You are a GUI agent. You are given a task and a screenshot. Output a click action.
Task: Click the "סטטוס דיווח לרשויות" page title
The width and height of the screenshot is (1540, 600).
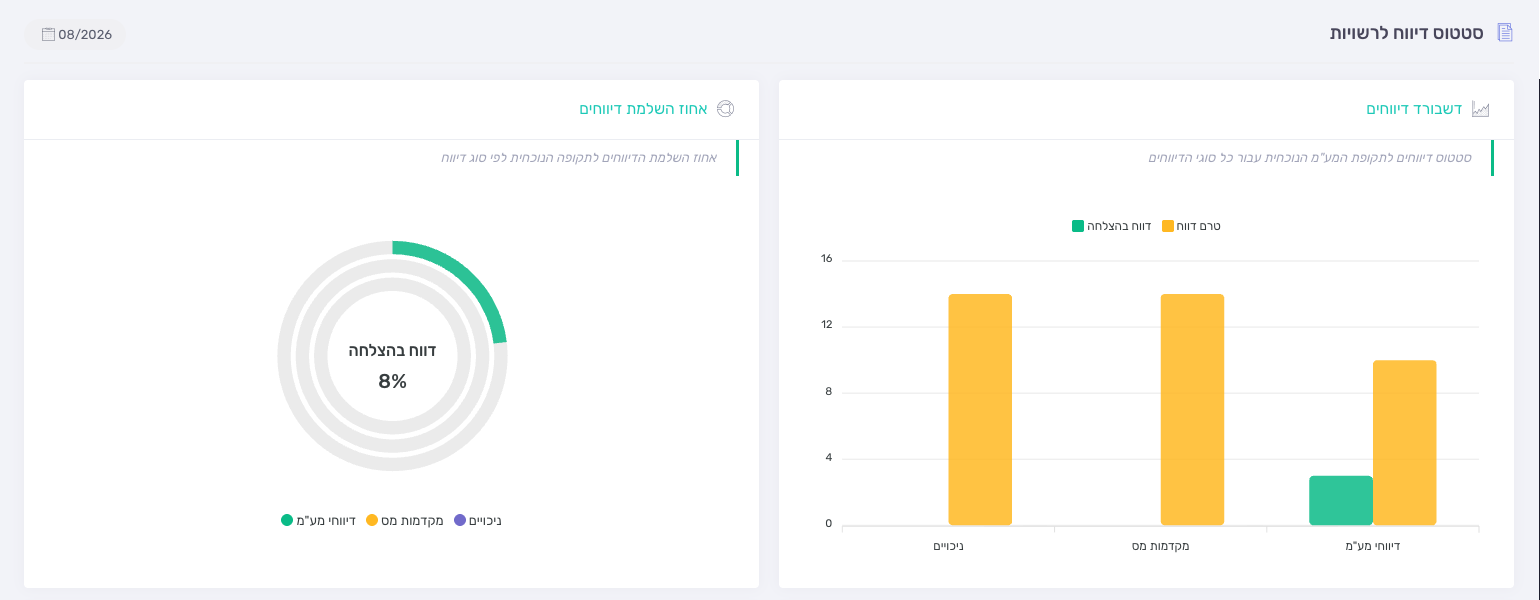tap(1406, 33)
